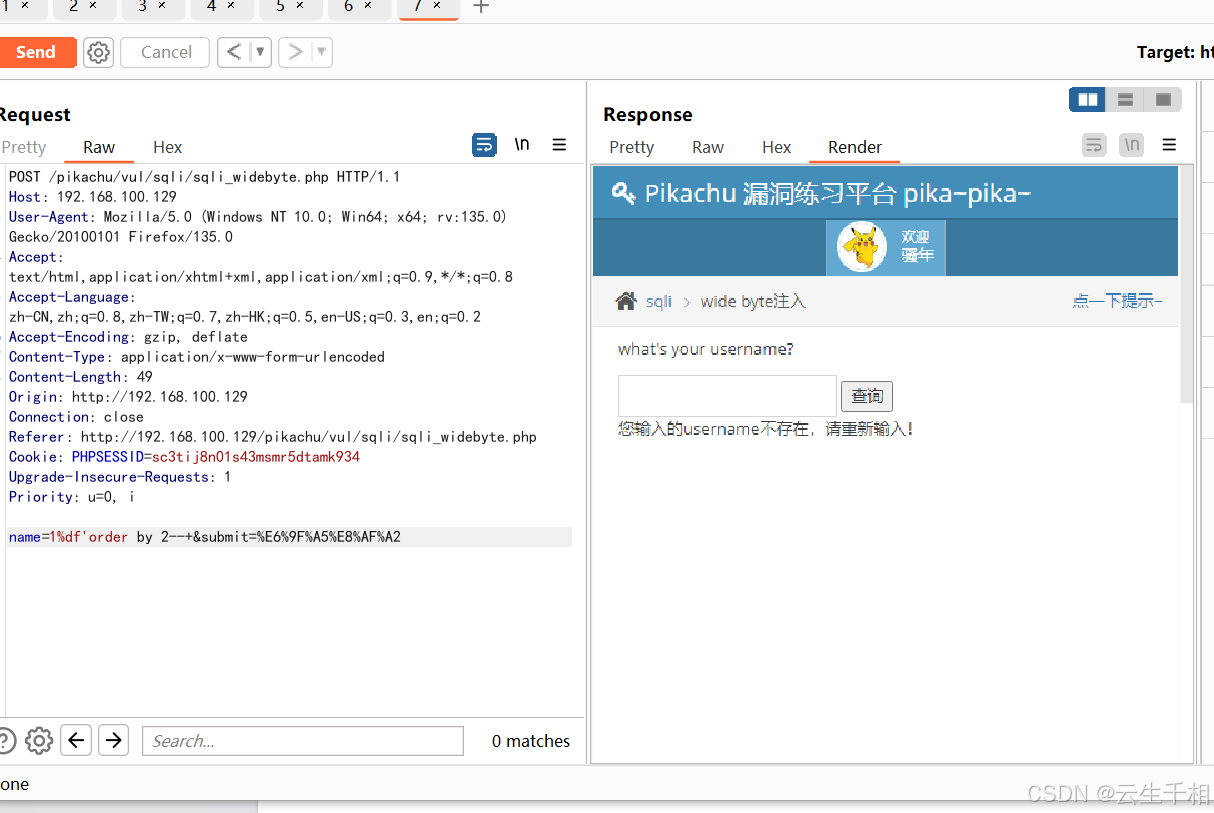Viewport: 1214px width, 813px height.
Task: Click previous search match arrow
Action: tap(77, 741)
